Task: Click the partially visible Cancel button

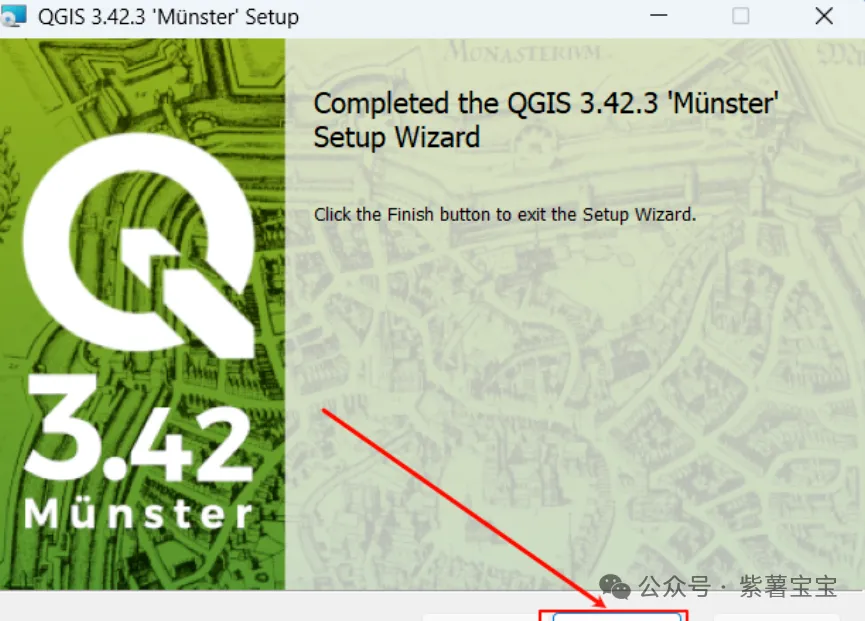Action: [x=777, y=617]
